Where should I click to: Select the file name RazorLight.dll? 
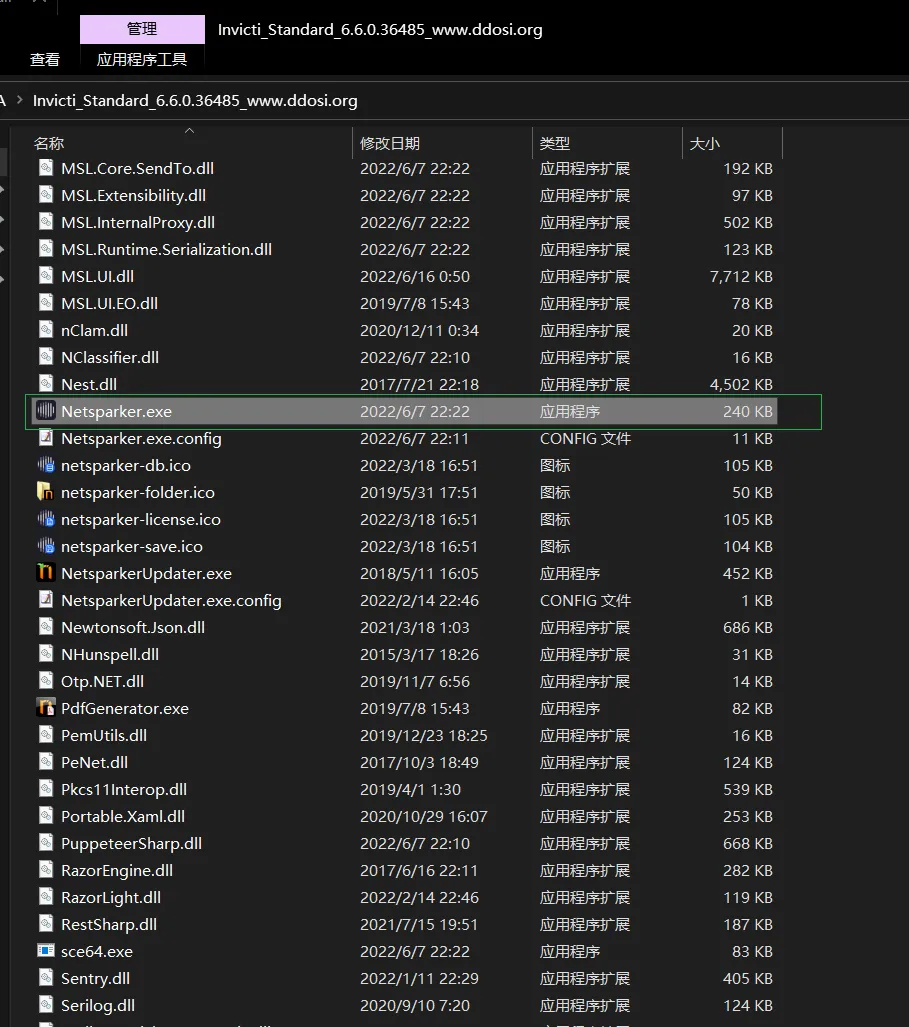pyautogui.click(x=111, y=897)
